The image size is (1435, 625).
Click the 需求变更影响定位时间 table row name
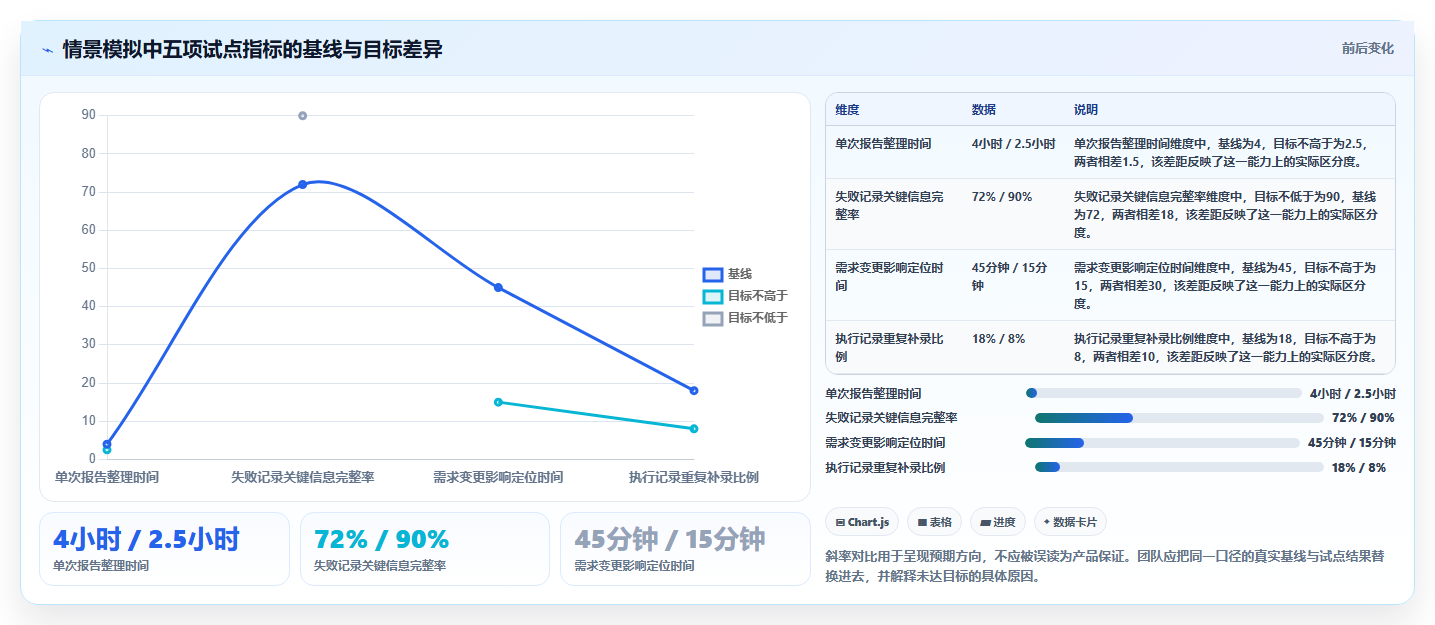pyautogui.click(x=889, y=277)
